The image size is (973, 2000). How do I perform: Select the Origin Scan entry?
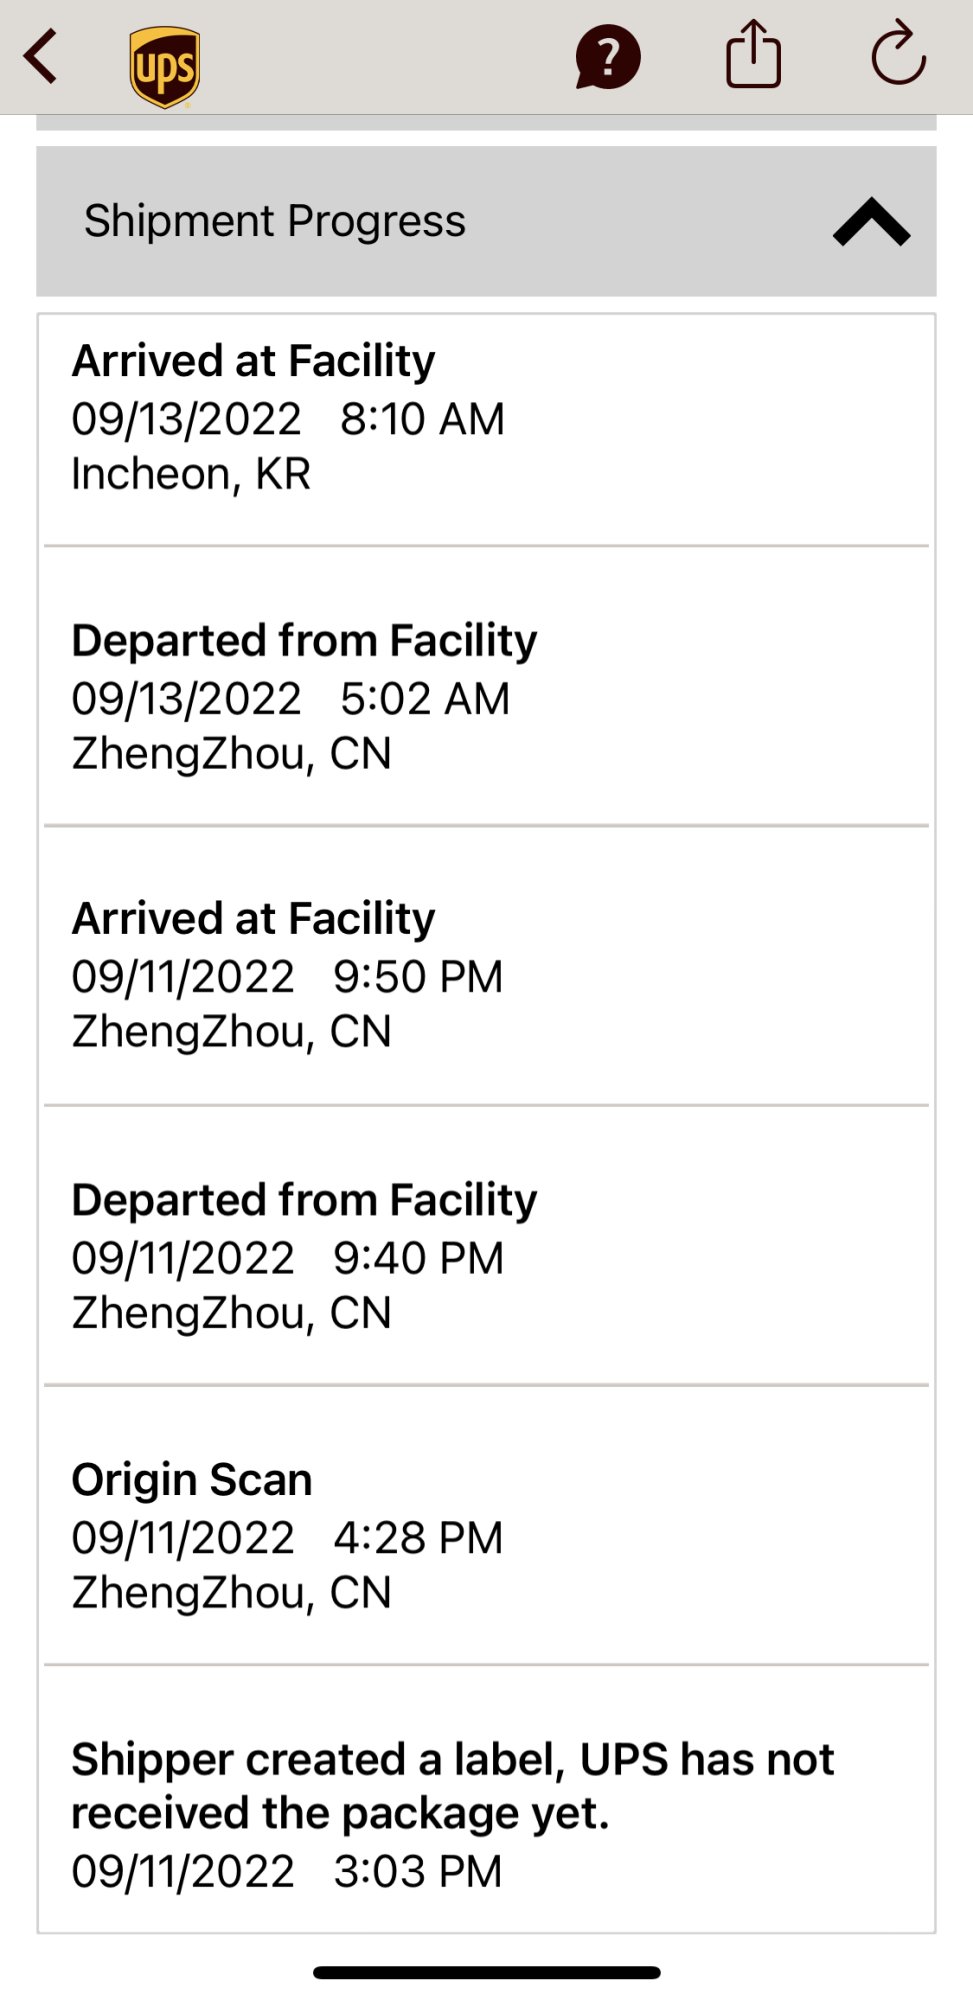click(486, 1526)
